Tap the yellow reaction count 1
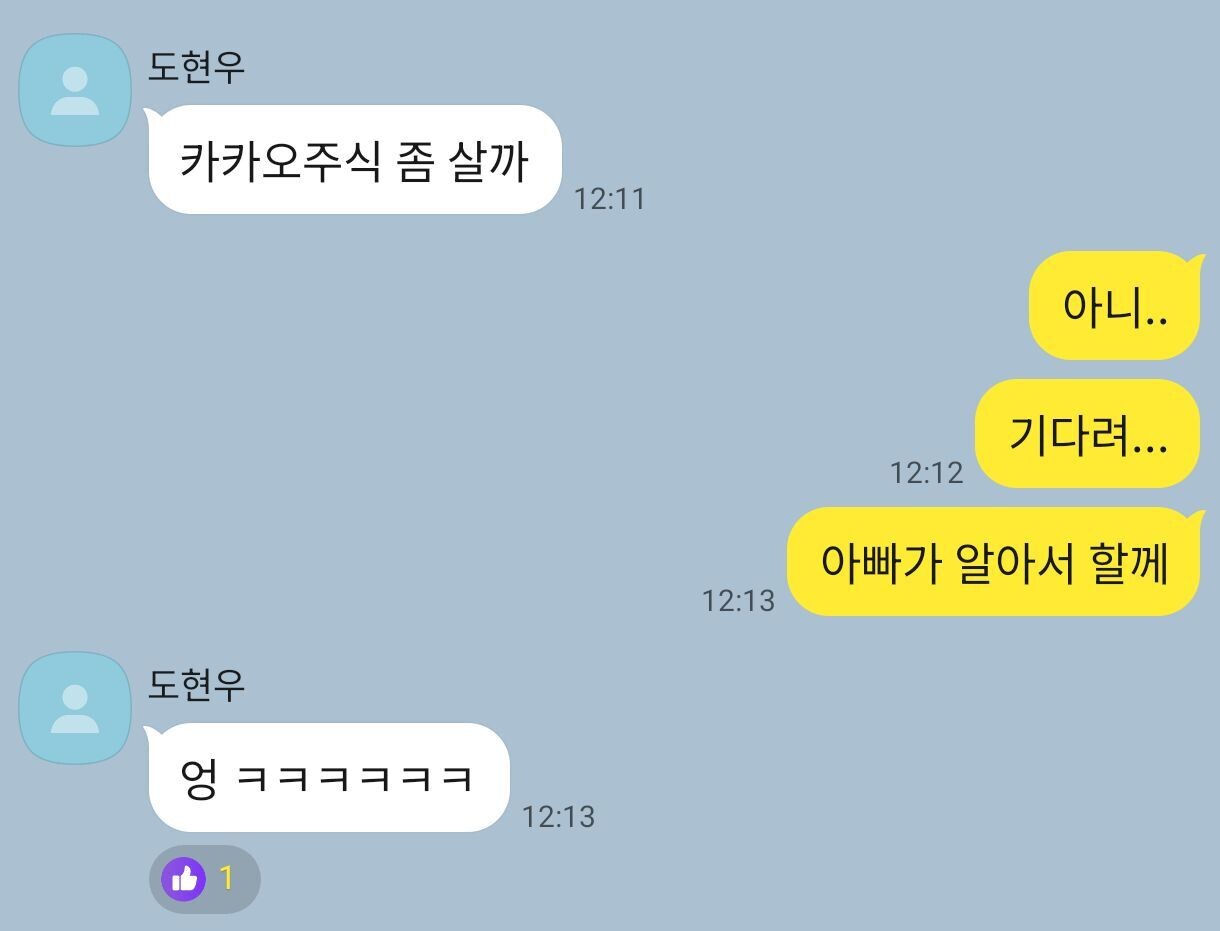 tap(226, 879)
